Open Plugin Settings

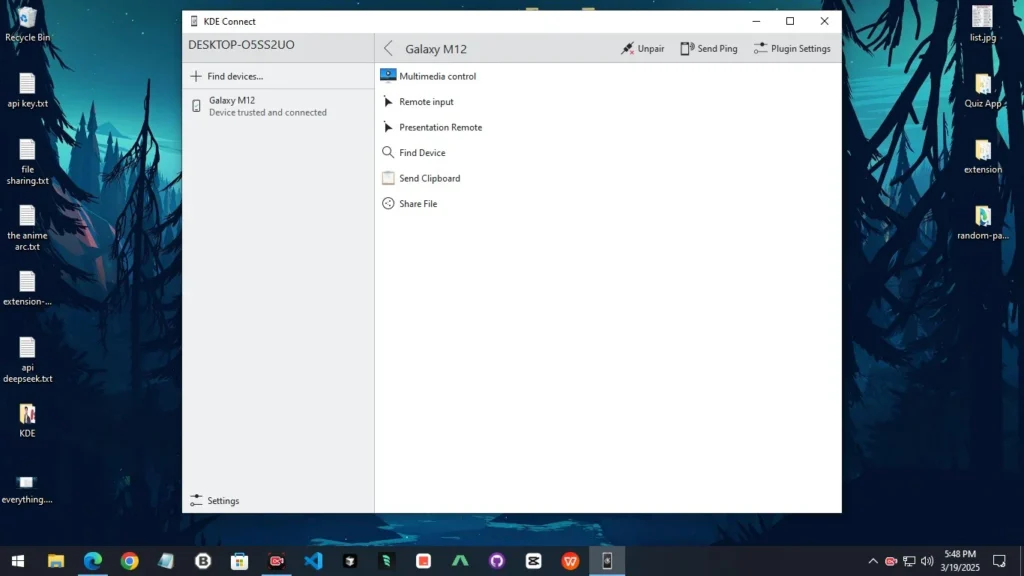(792, 48)
